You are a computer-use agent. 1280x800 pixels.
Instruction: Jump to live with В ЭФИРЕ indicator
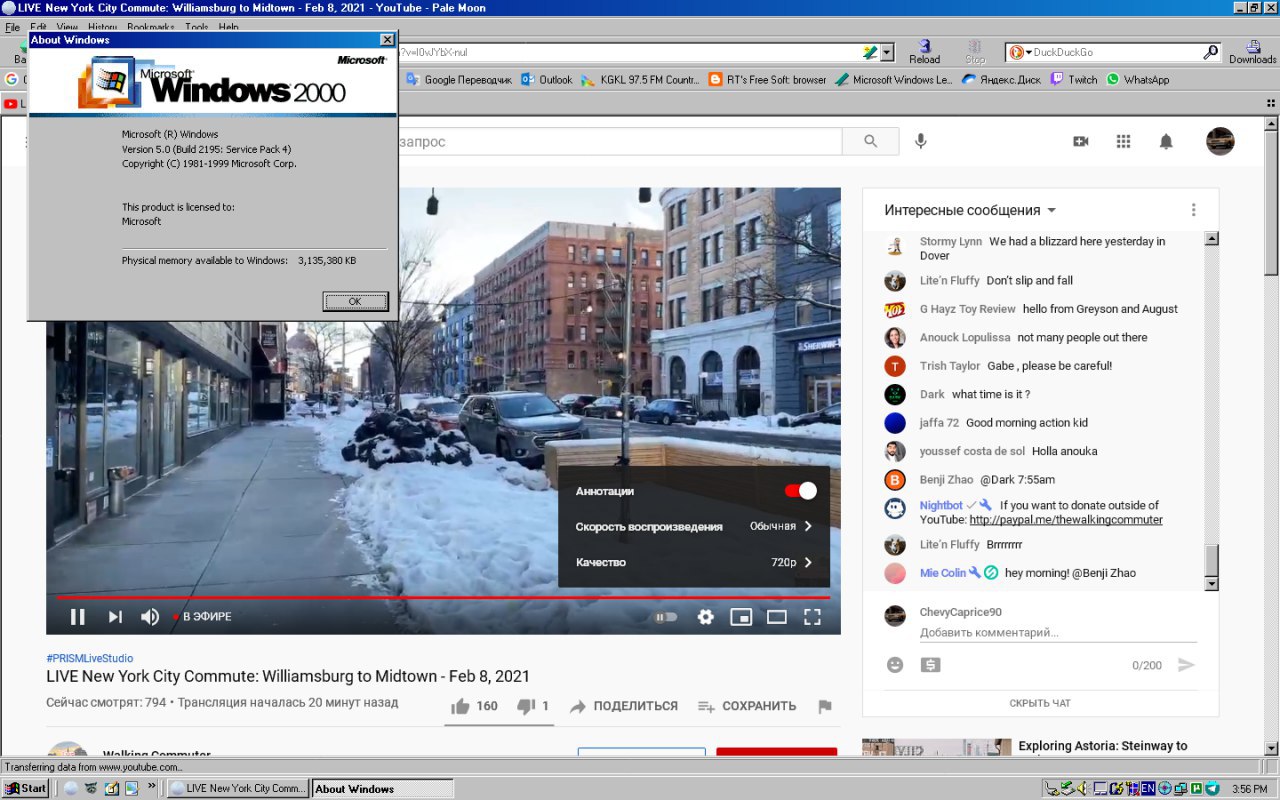pos(202,617)
